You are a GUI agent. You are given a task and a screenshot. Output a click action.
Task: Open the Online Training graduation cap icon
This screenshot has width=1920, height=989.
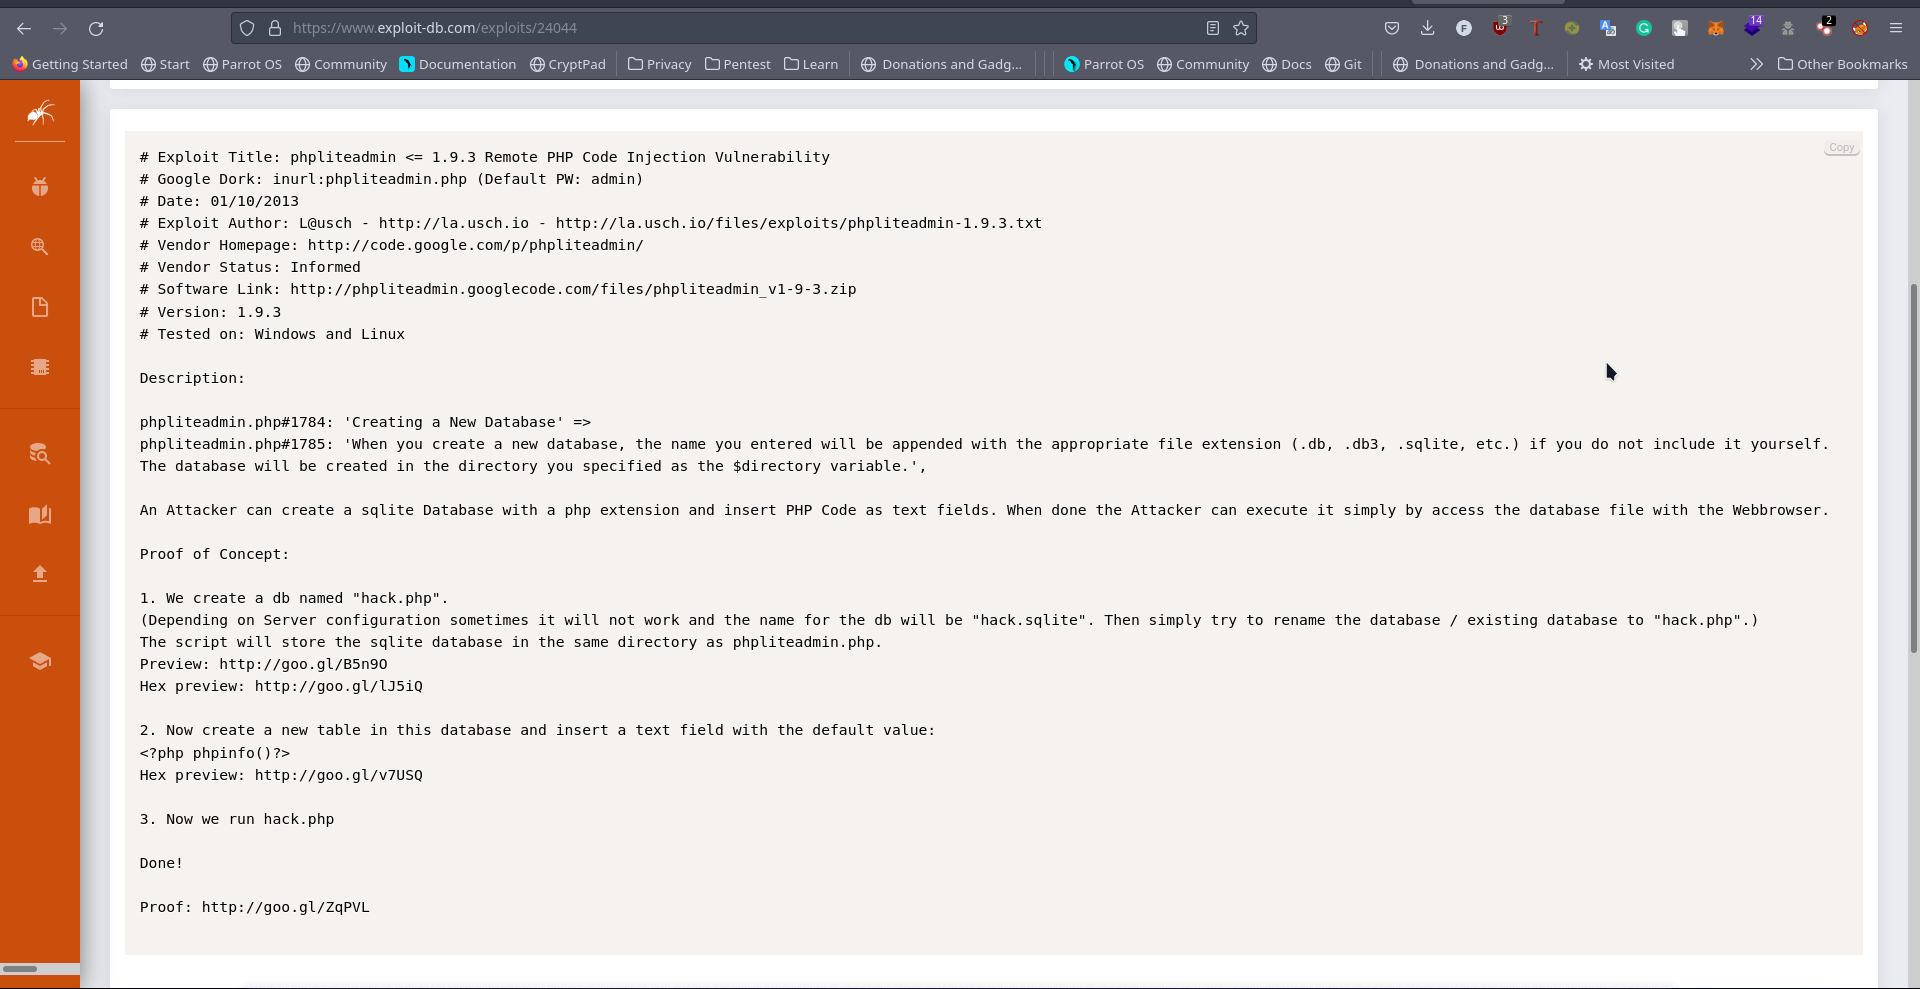[x=40, y=661]
